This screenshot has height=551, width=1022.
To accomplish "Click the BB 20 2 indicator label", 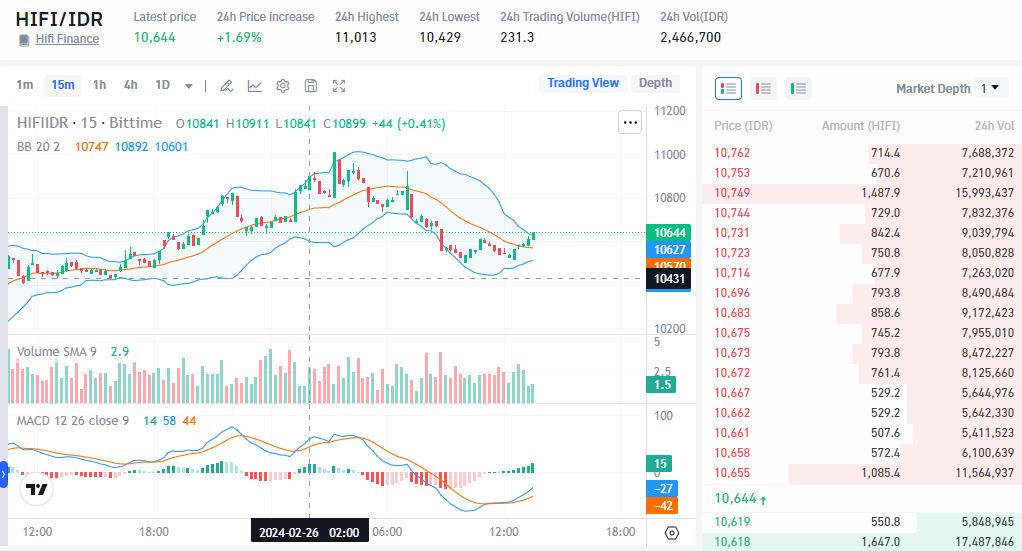I will [x=38, y=147].
